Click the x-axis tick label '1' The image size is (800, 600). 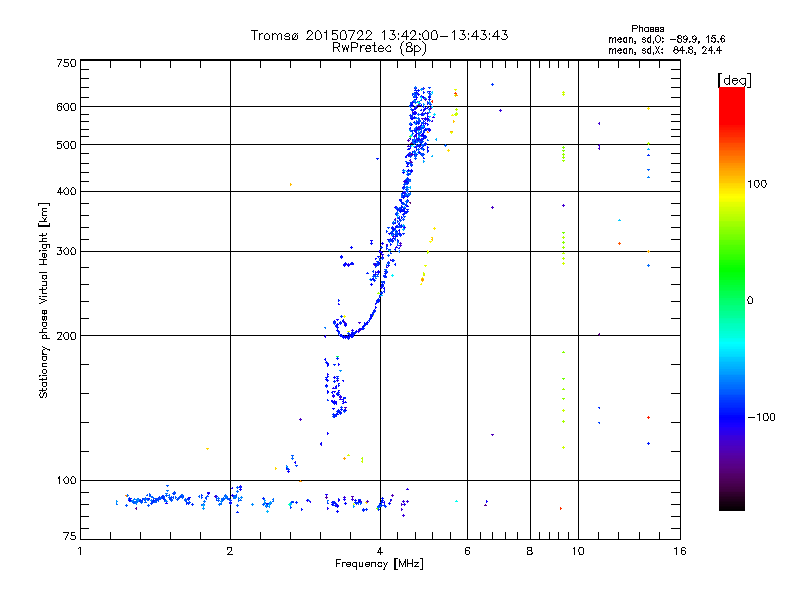[80, 551]
